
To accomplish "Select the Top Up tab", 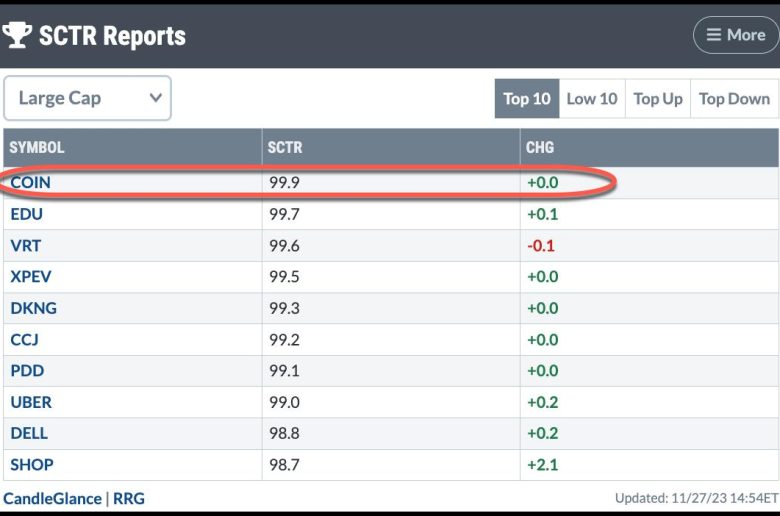I will [658, 99].
